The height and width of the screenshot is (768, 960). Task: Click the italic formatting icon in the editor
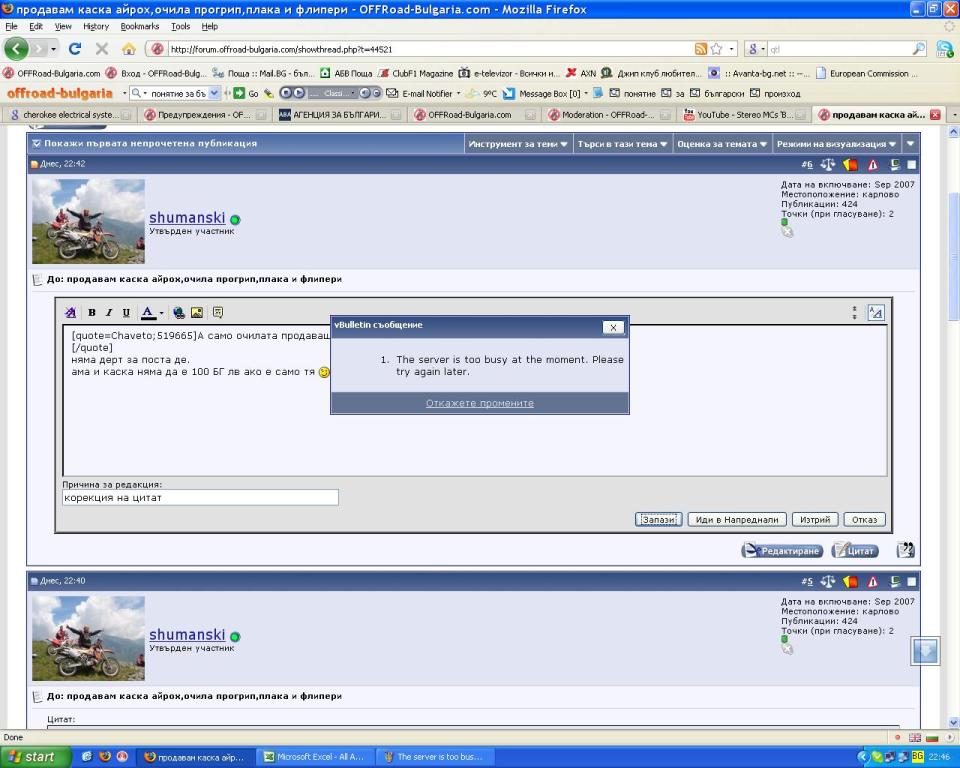109,313
